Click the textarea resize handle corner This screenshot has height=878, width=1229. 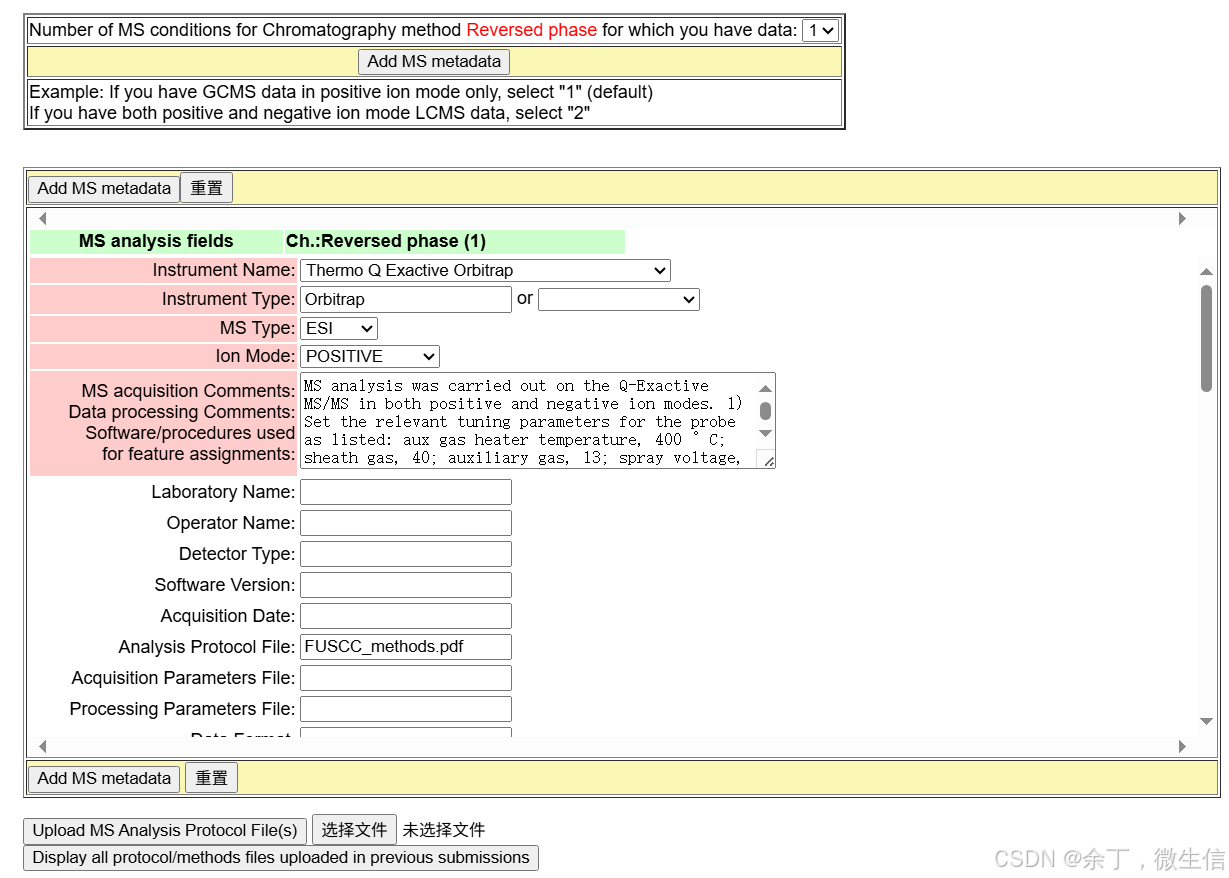[766, 459]
